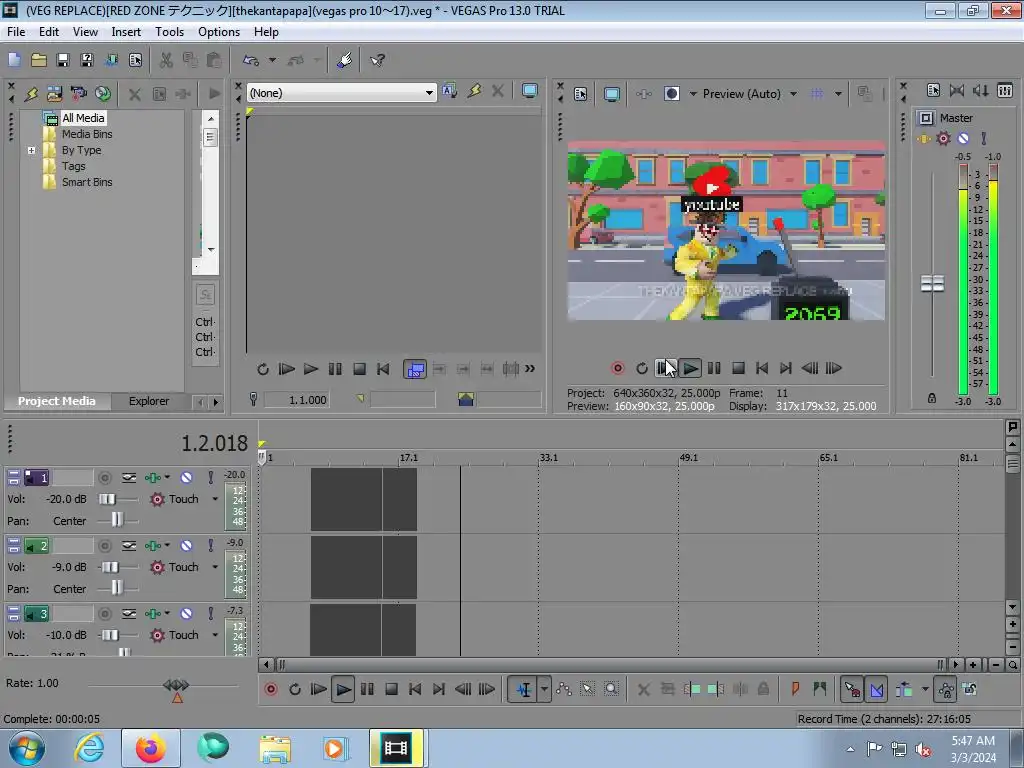The image size is (1024, 768).
Task: Select the Project Media tab
Action: tap(57, 401)
